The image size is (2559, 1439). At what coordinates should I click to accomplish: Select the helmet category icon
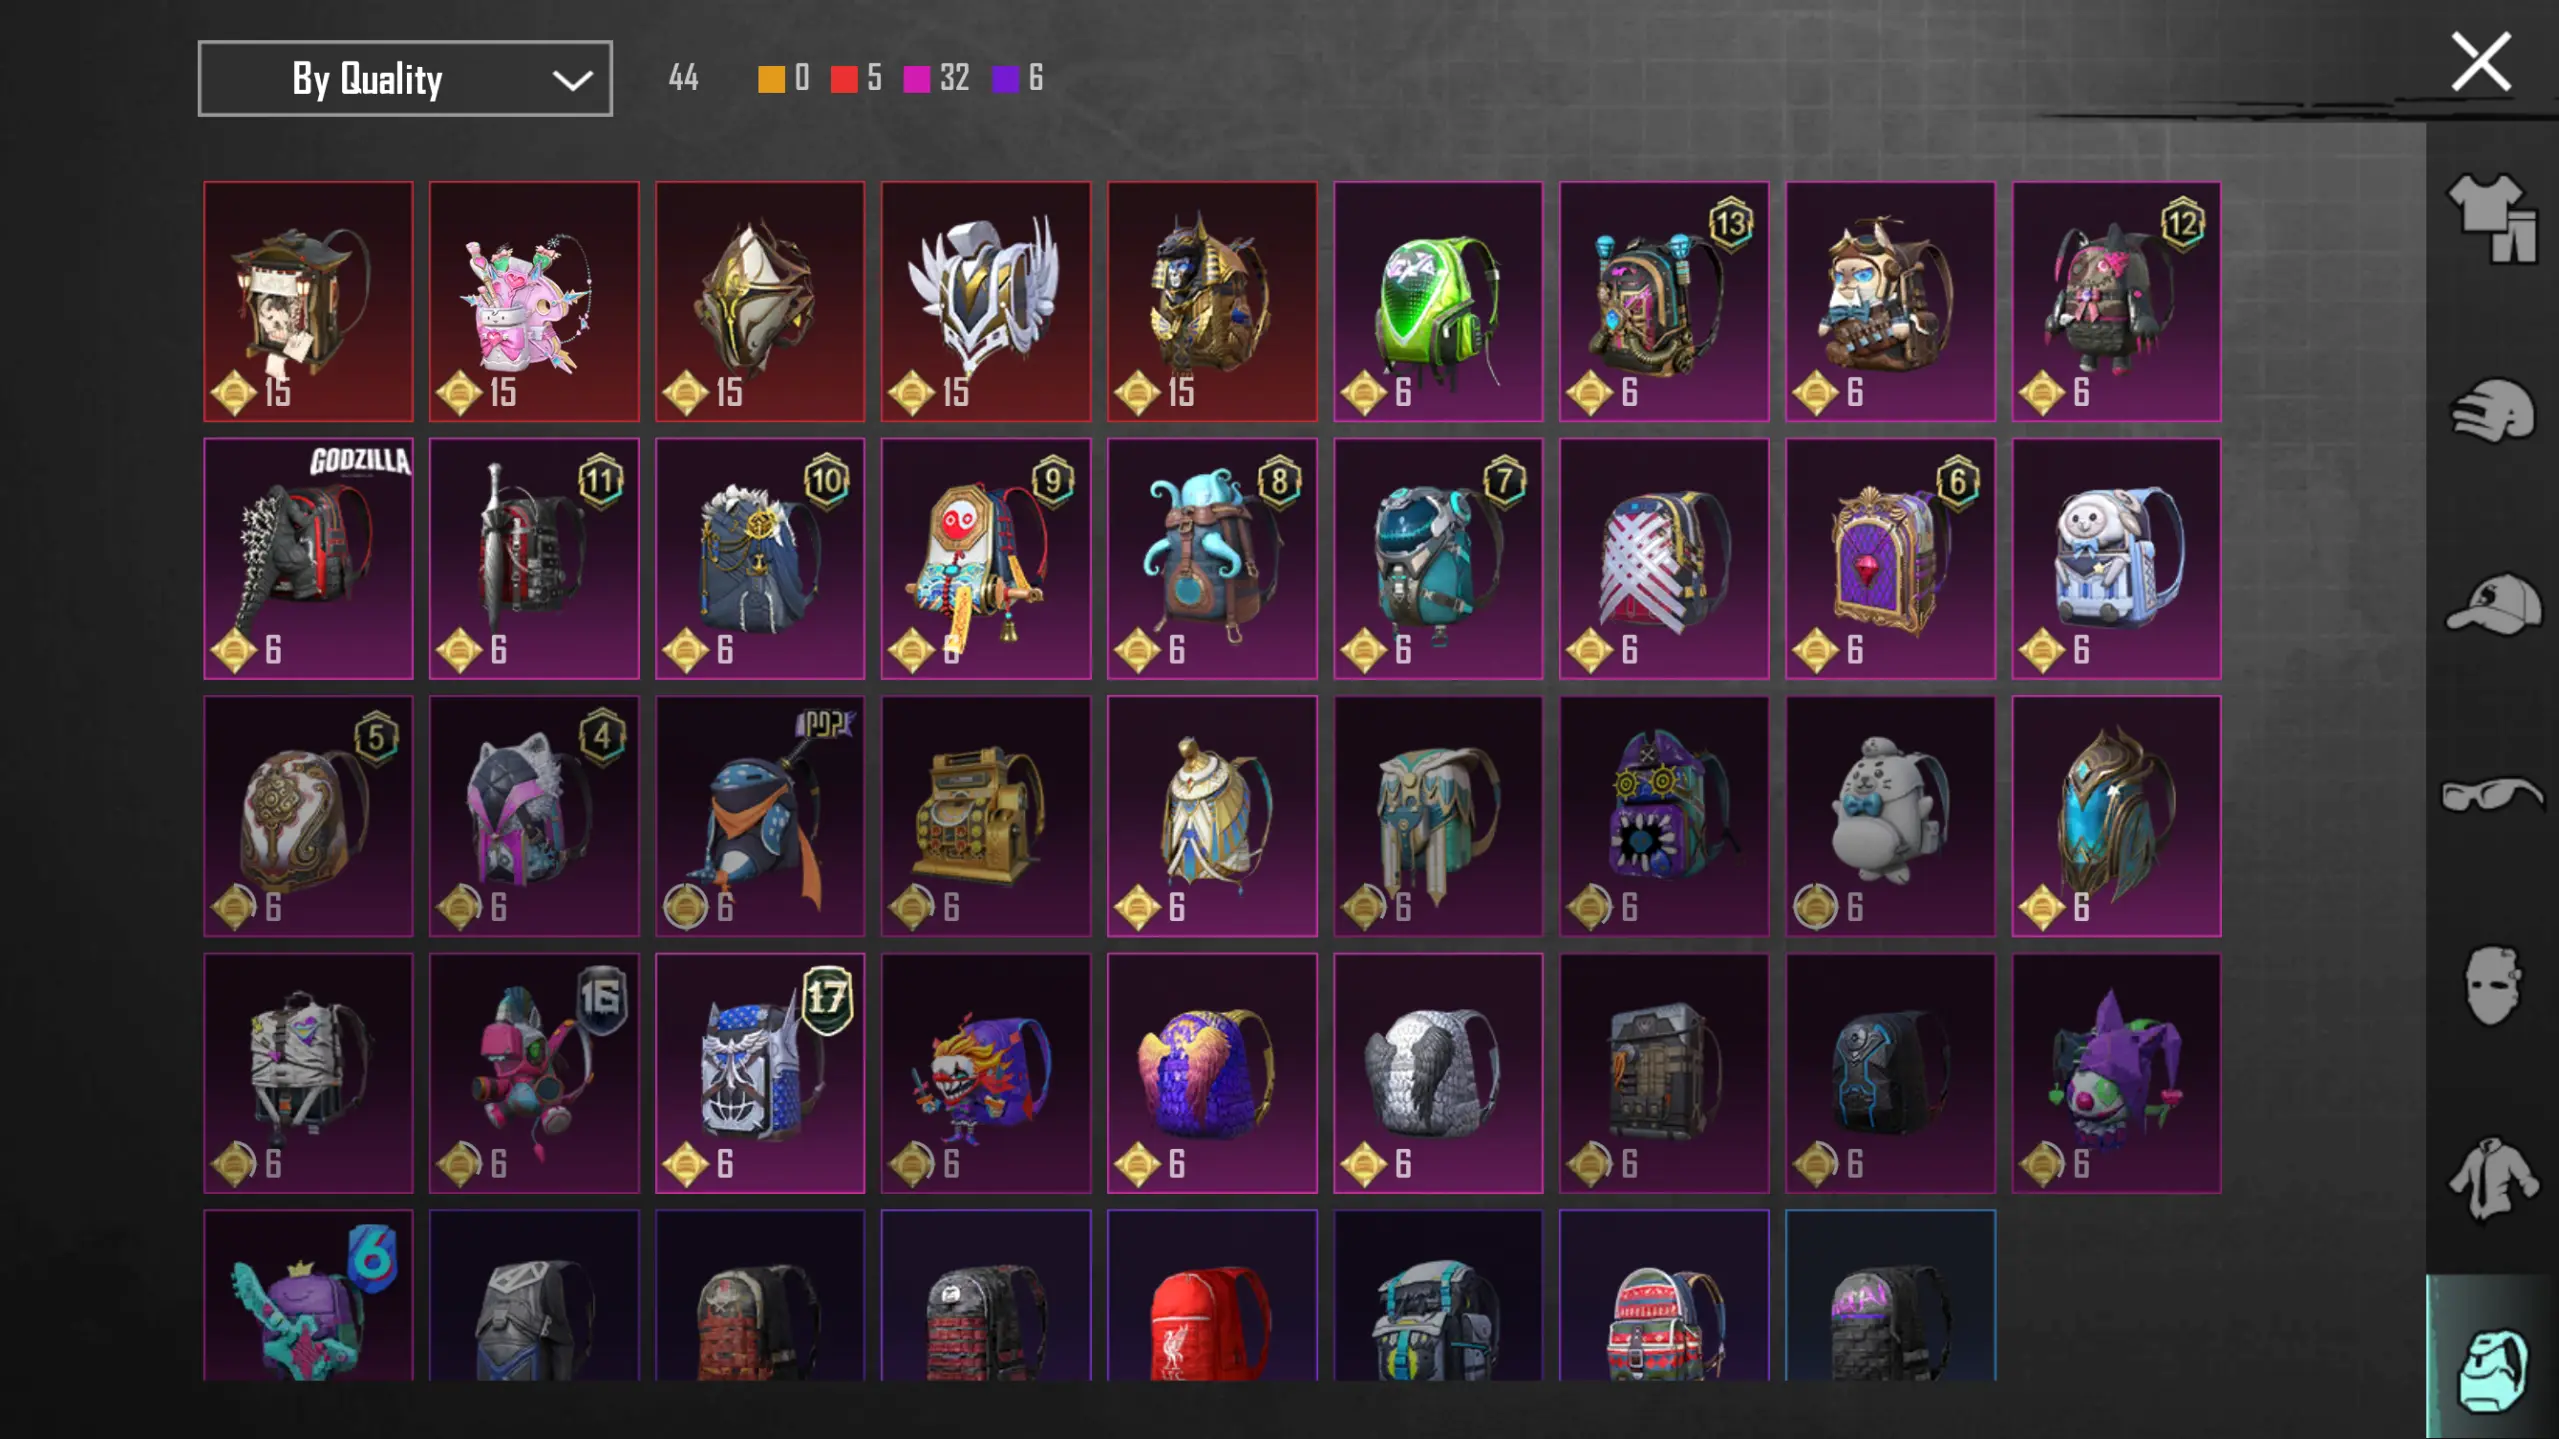pos(2493,409)
